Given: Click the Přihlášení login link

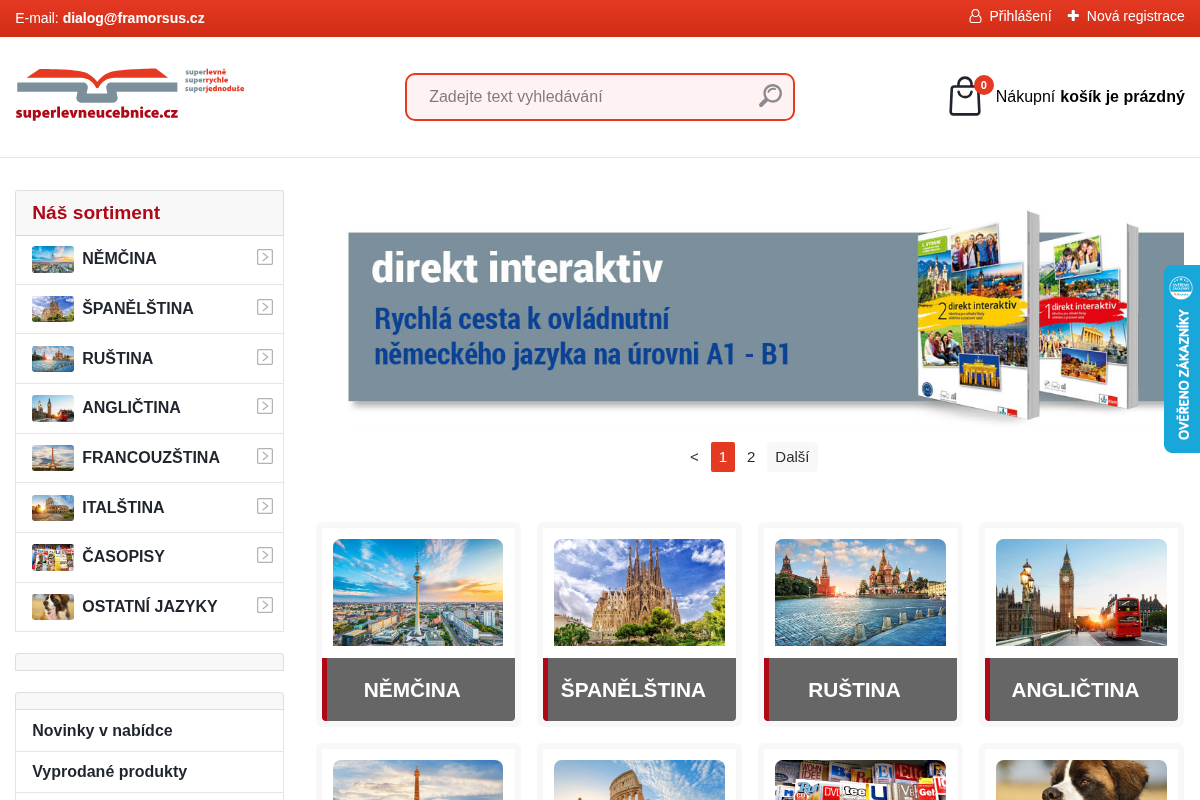Looking at the screenshot, I should (x=1020, y=16).
